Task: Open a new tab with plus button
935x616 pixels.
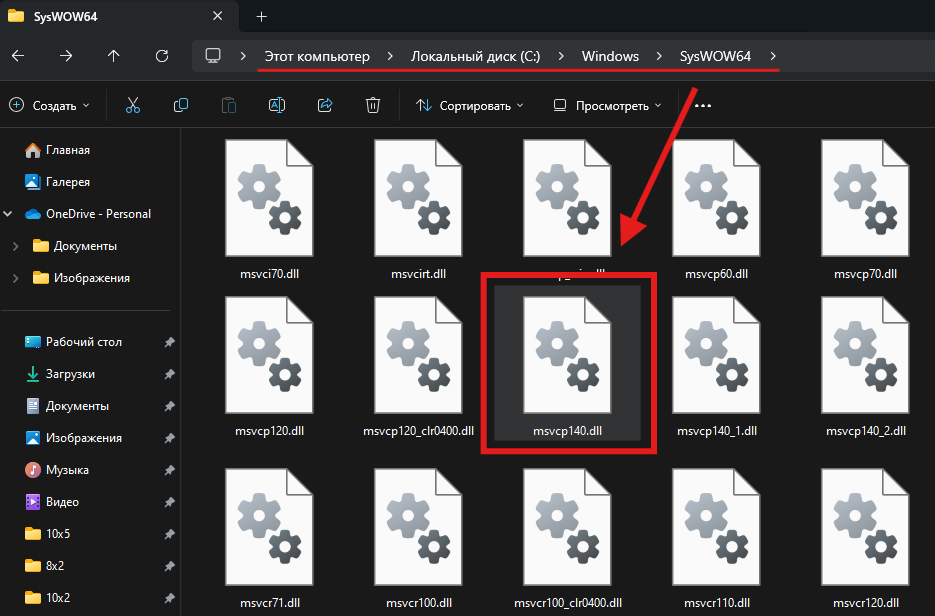Action: [x=262, y=16]
